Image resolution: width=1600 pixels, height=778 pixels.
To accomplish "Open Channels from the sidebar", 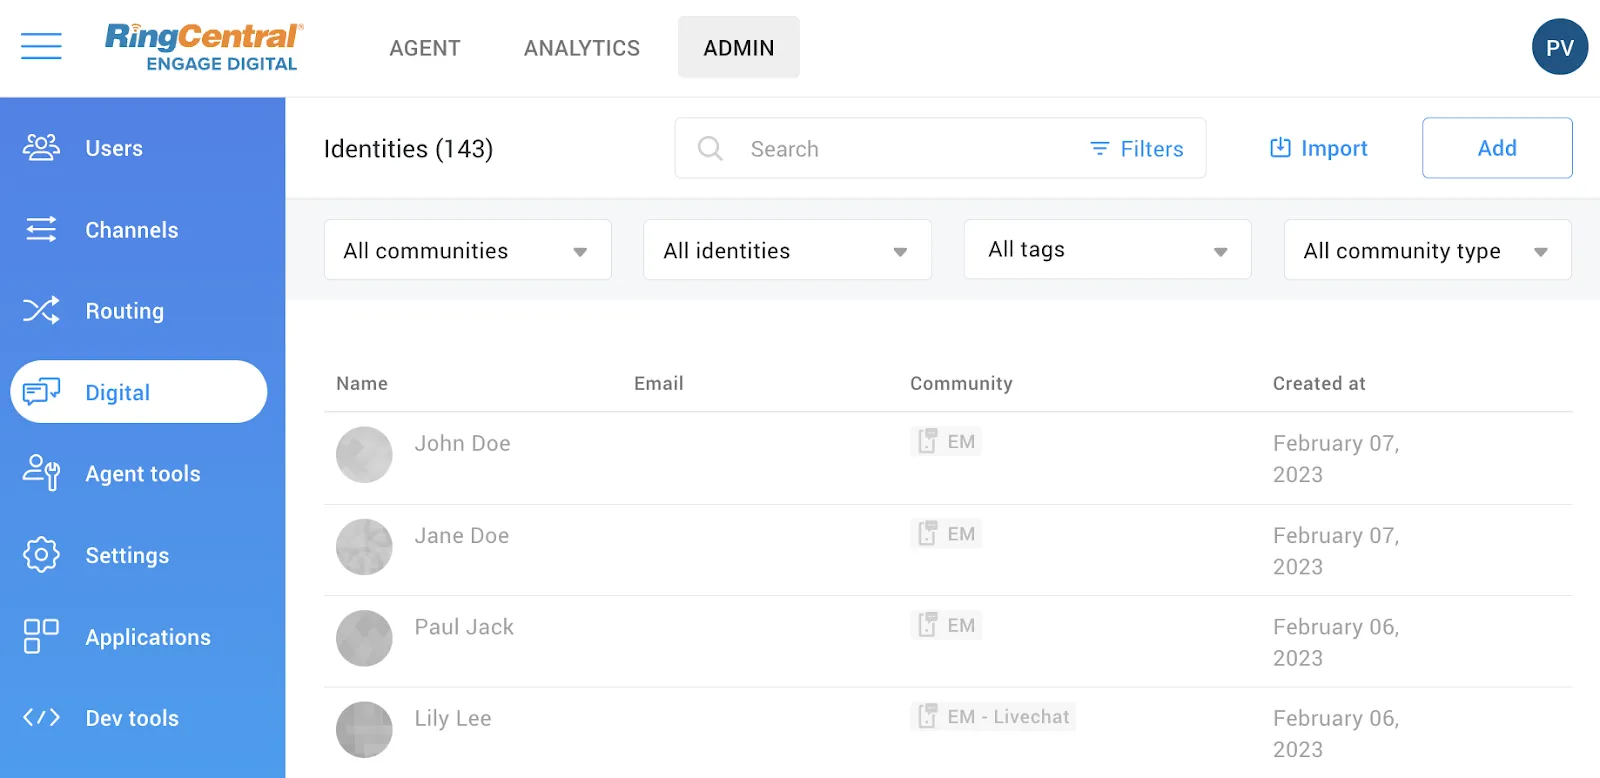I will click(131, 230).
